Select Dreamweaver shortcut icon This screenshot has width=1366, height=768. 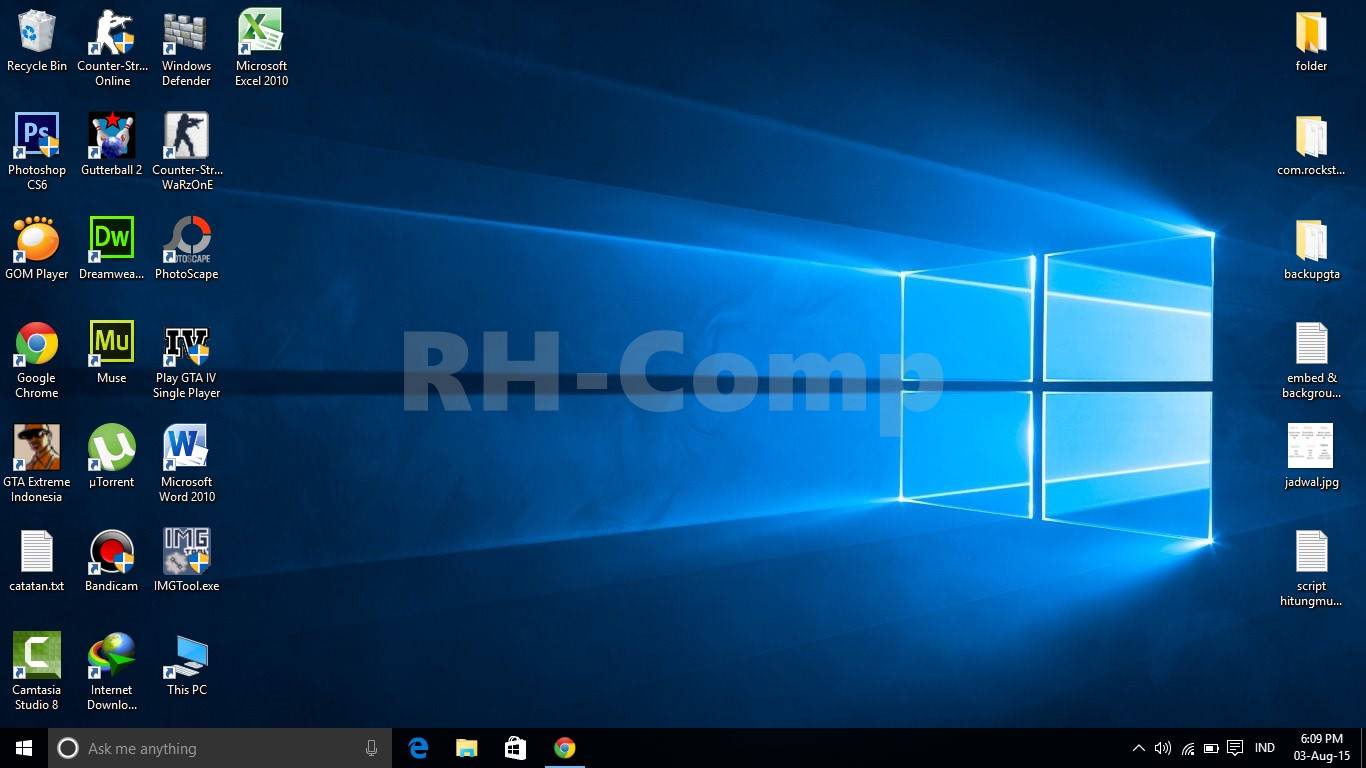point(112,249)
